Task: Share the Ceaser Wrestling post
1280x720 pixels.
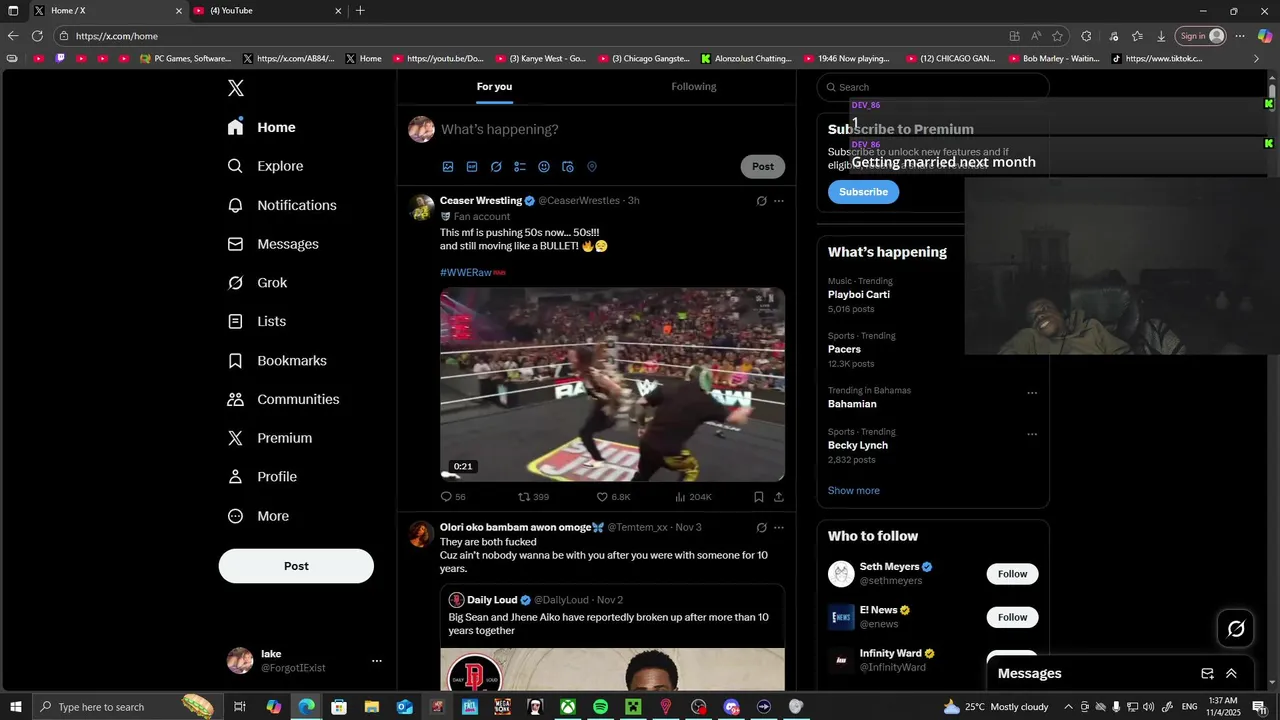Action: [779, 497]
